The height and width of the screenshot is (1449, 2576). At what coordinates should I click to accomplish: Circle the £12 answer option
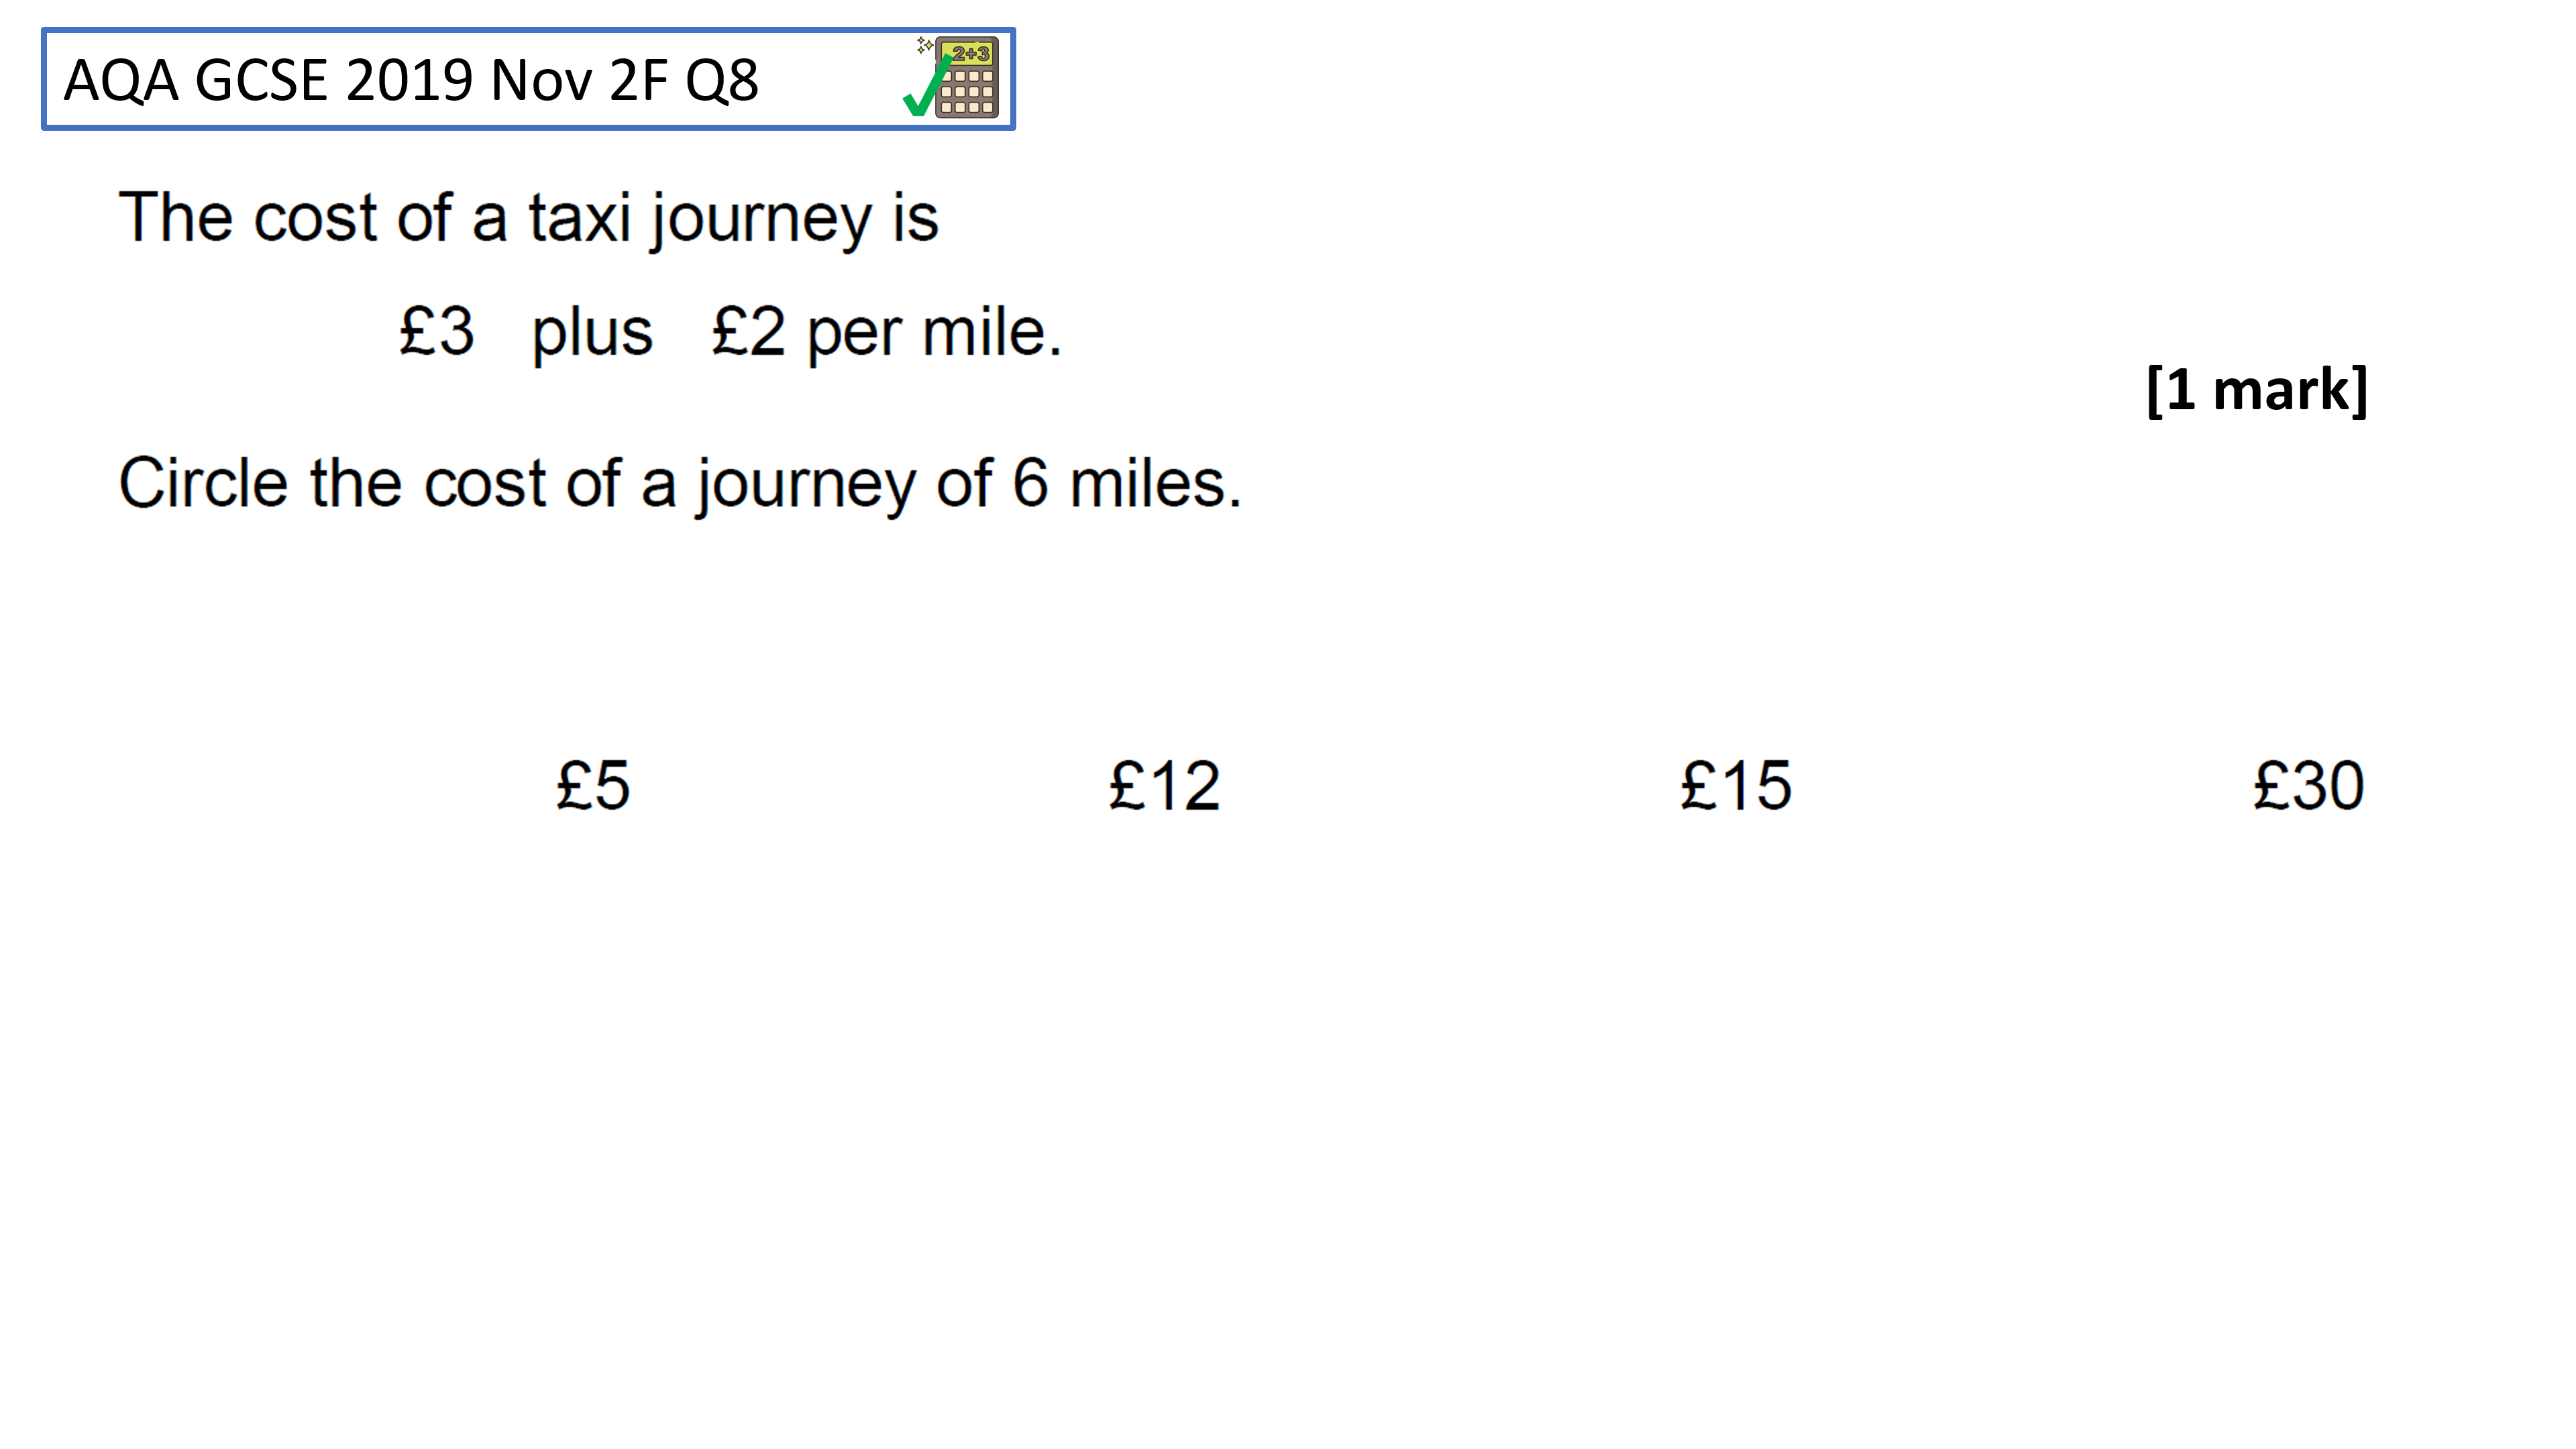[x=1164, y=786]
